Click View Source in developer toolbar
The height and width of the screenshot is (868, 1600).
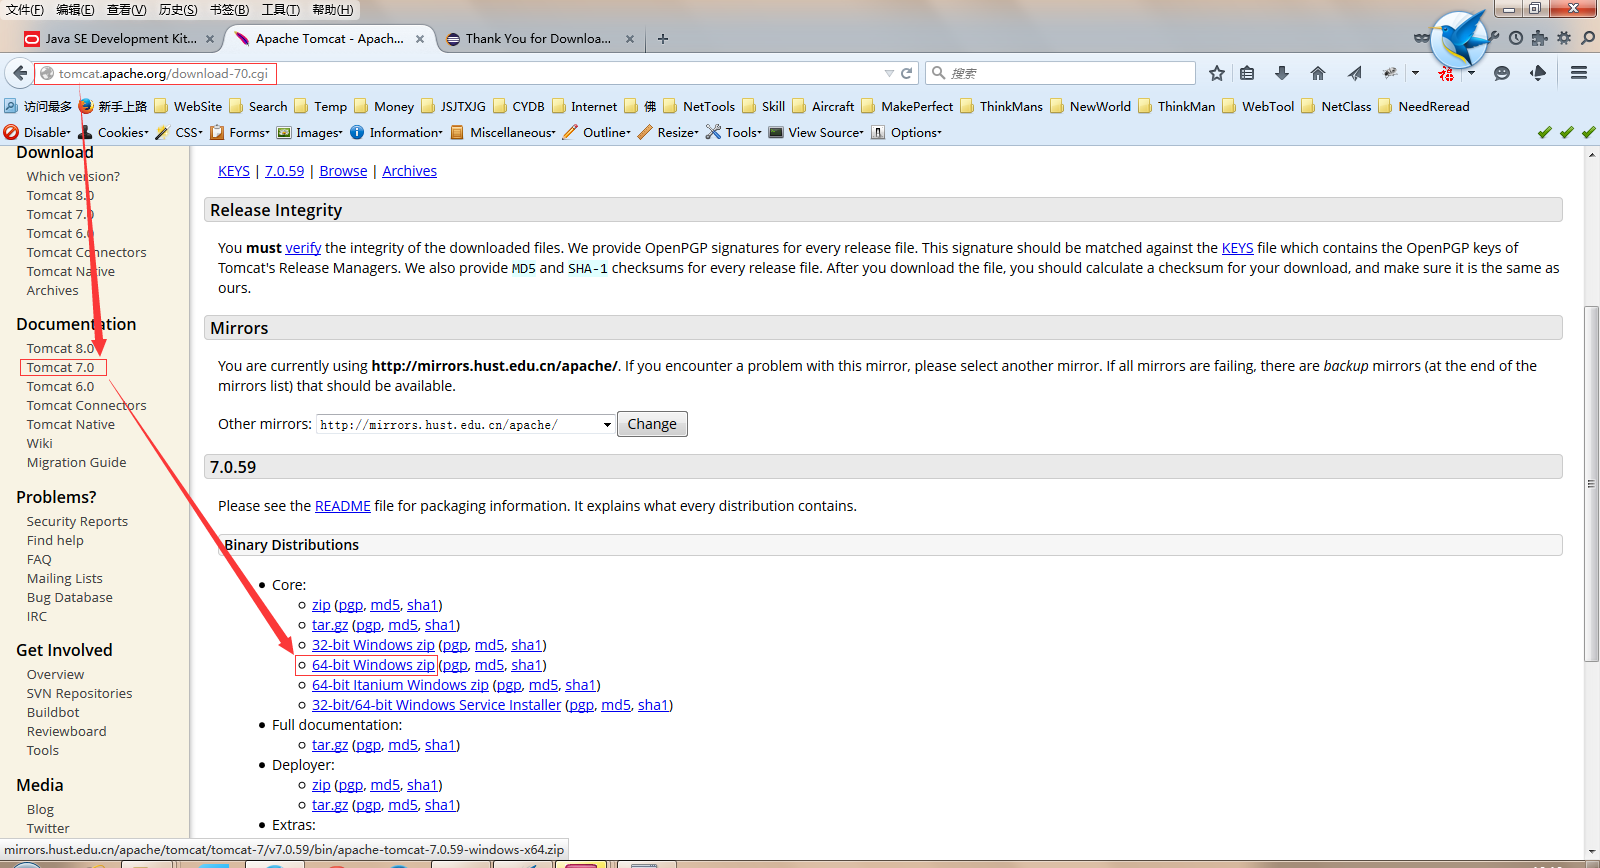click(816, 132)
